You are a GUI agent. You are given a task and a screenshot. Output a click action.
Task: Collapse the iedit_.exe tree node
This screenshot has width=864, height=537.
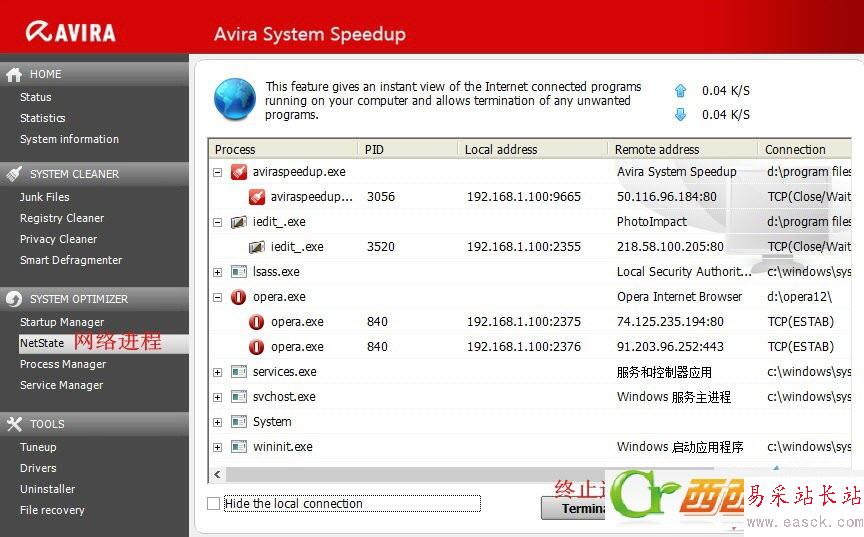point(218,223)
